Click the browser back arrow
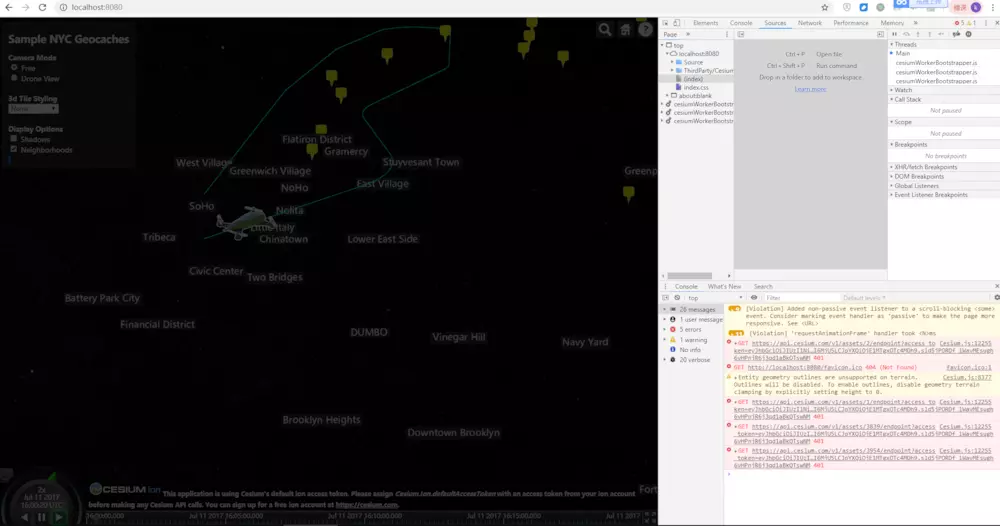Screen dimensions: 1000x526 pos(9,7)
